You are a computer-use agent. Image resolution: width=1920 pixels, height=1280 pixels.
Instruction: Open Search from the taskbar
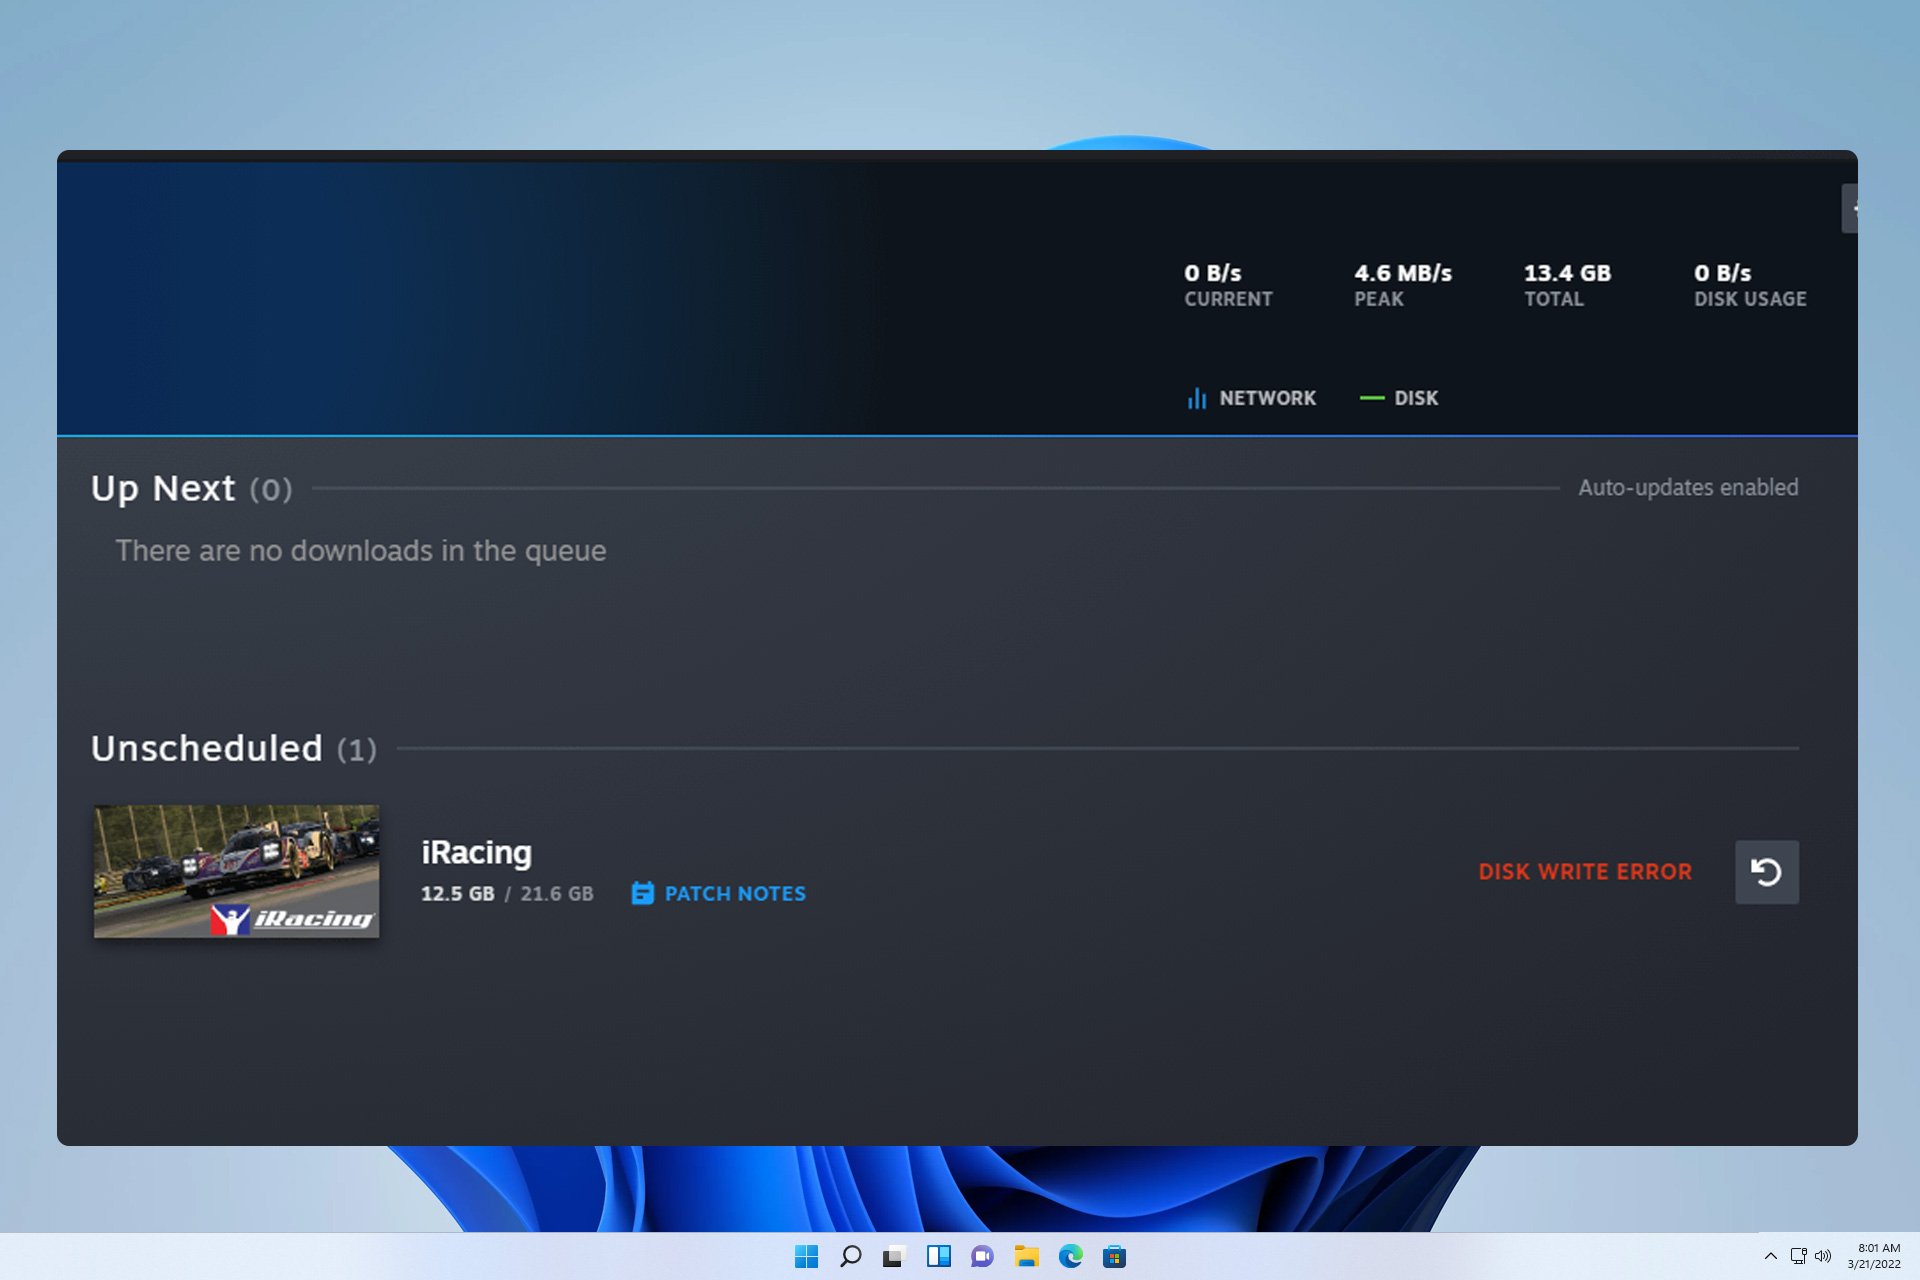[x=850, y=1257]
